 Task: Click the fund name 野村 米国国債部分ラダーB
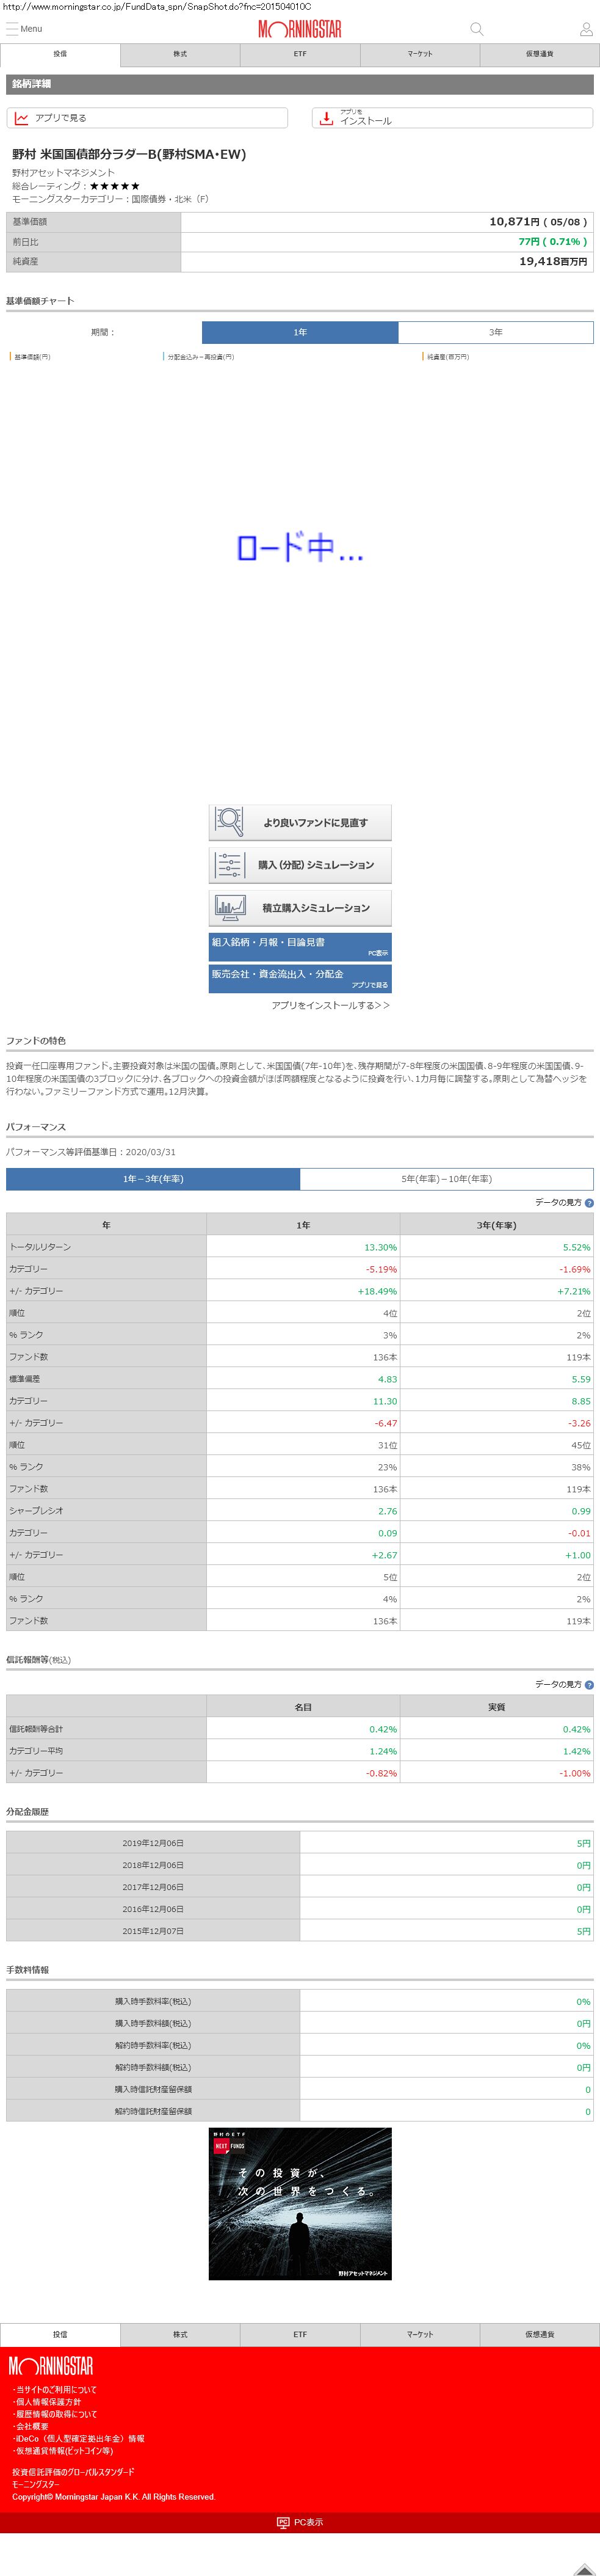129,154
